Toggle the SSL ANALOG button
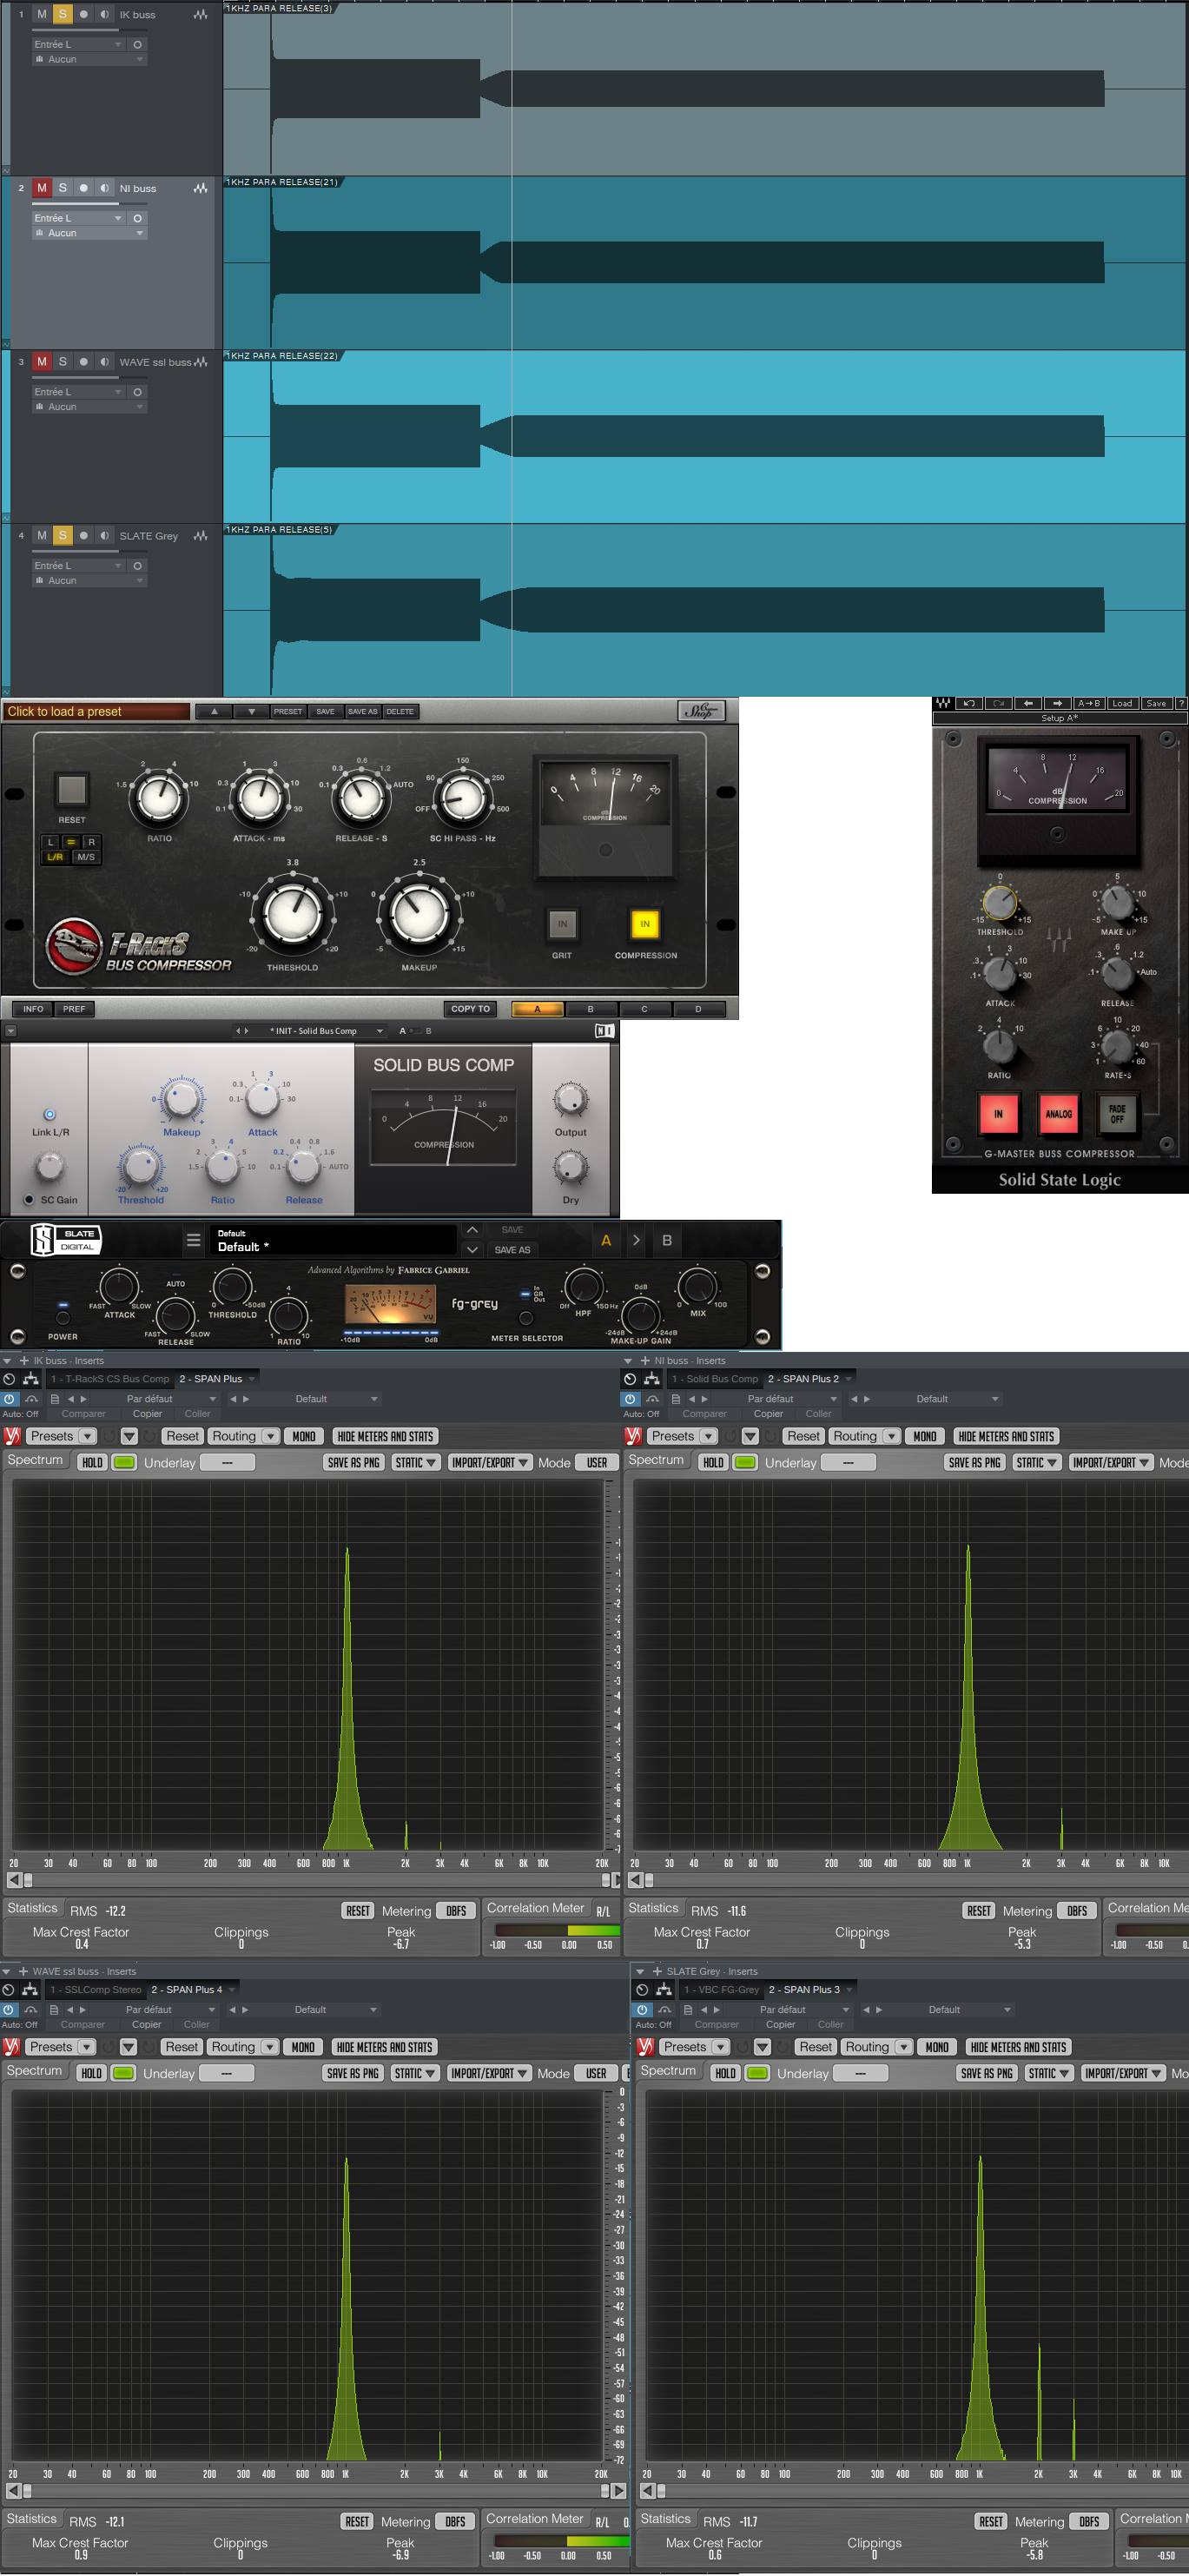This screenshot has width=1189, height=2576. 1058,1113
